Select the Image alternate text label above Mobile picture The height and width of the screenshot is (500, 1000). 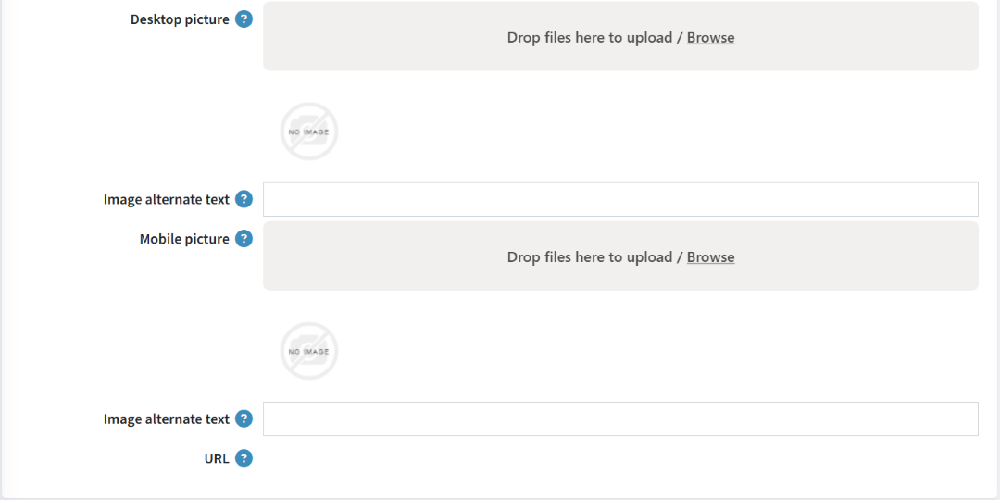[166, 200]
